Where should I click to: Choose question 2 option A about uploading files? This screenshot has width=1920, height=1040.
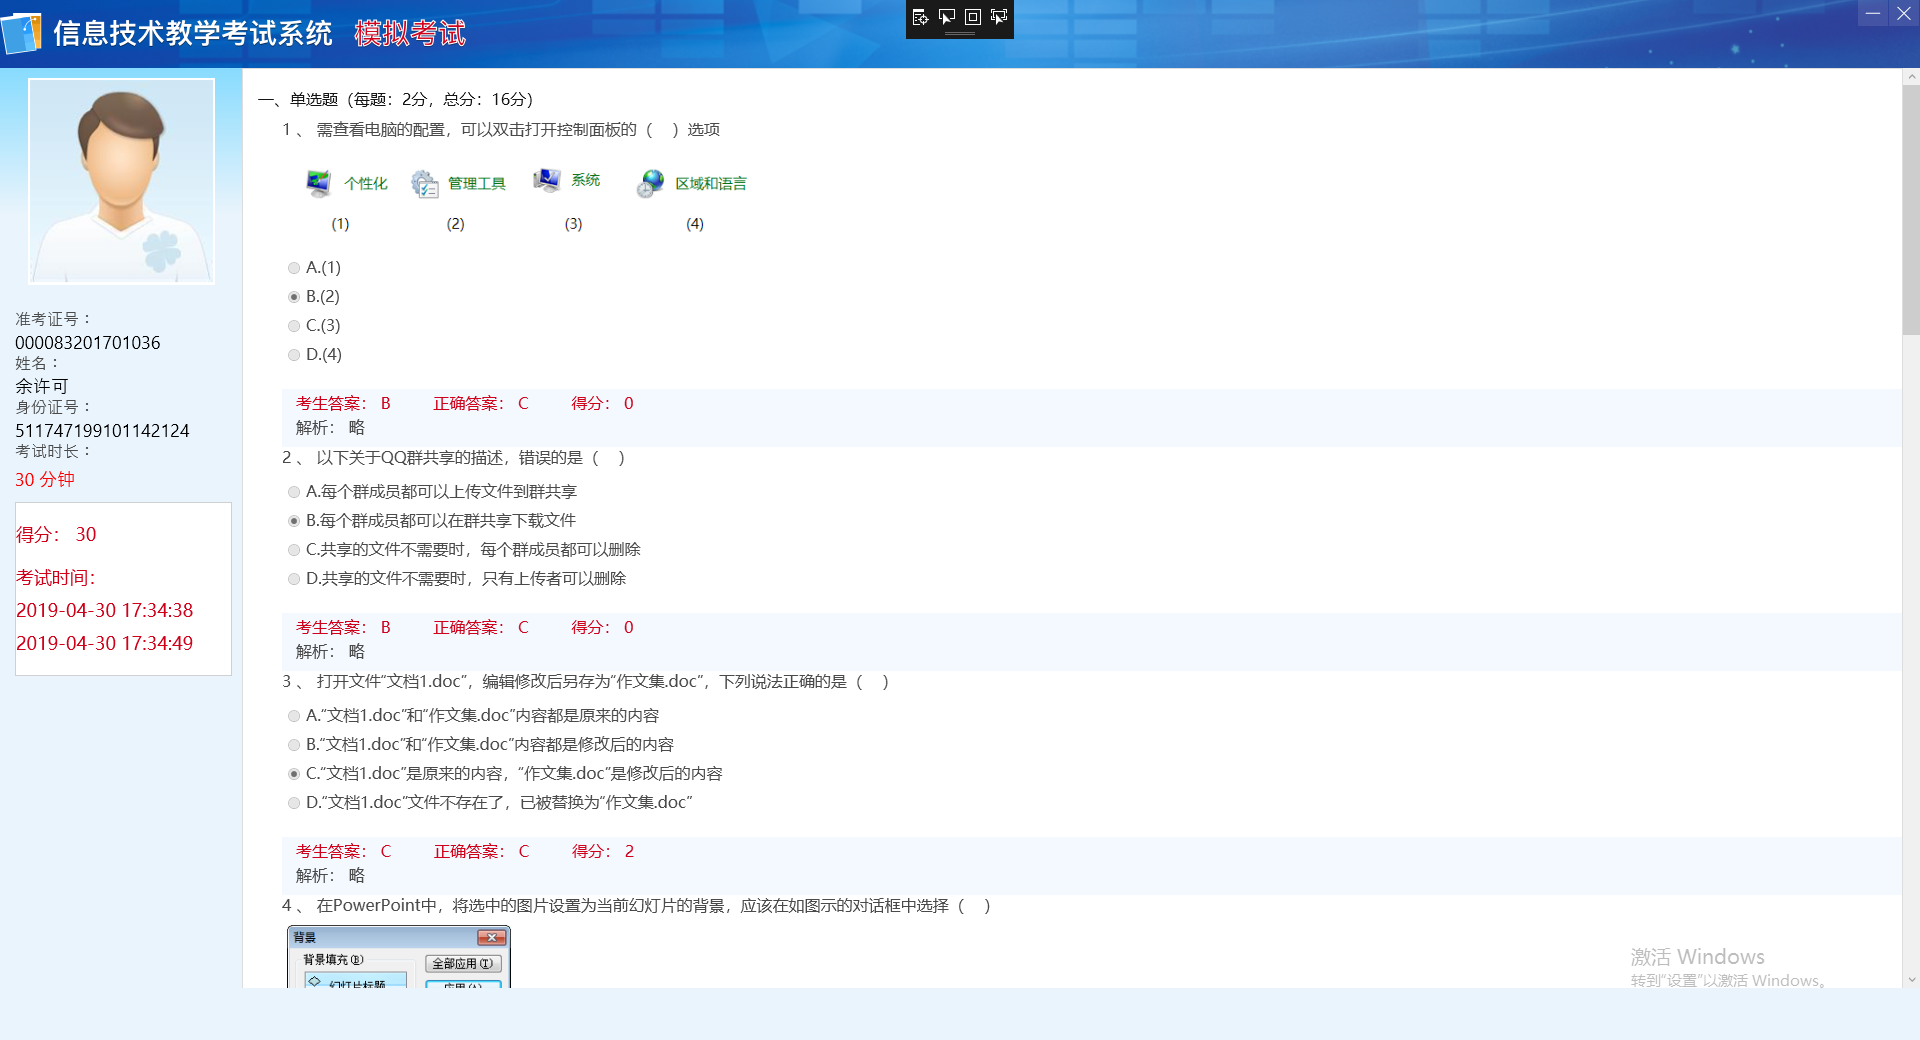pyautogui.click(x=294, y=492)
